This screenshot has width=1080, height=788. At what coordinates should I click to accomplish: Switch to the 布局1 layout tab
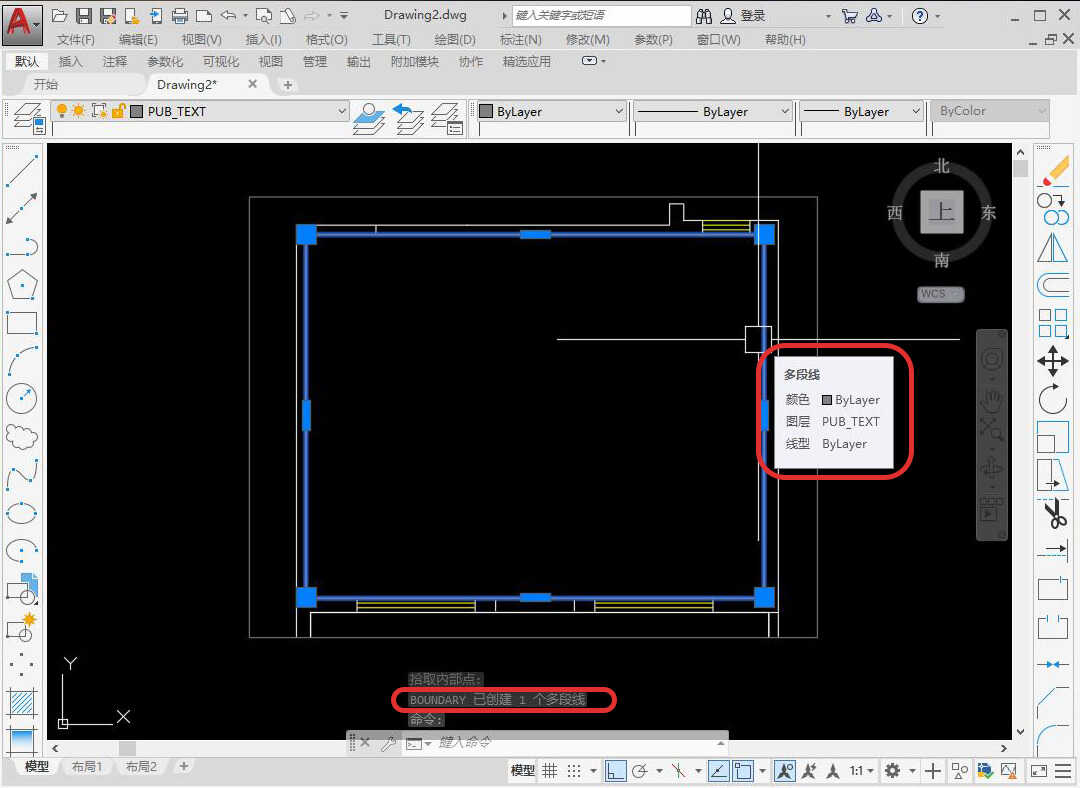(x=86, y=767)
